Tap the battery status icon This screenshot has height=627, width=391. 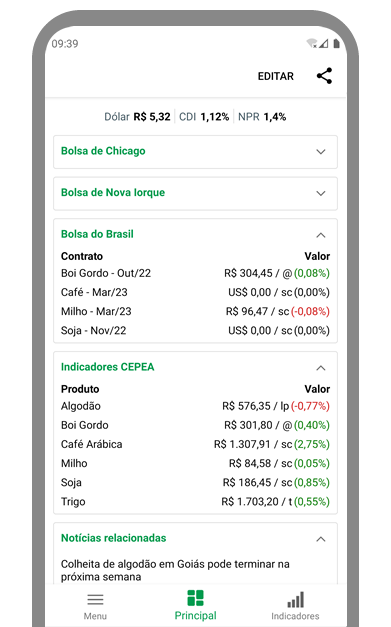coord(336,43)
